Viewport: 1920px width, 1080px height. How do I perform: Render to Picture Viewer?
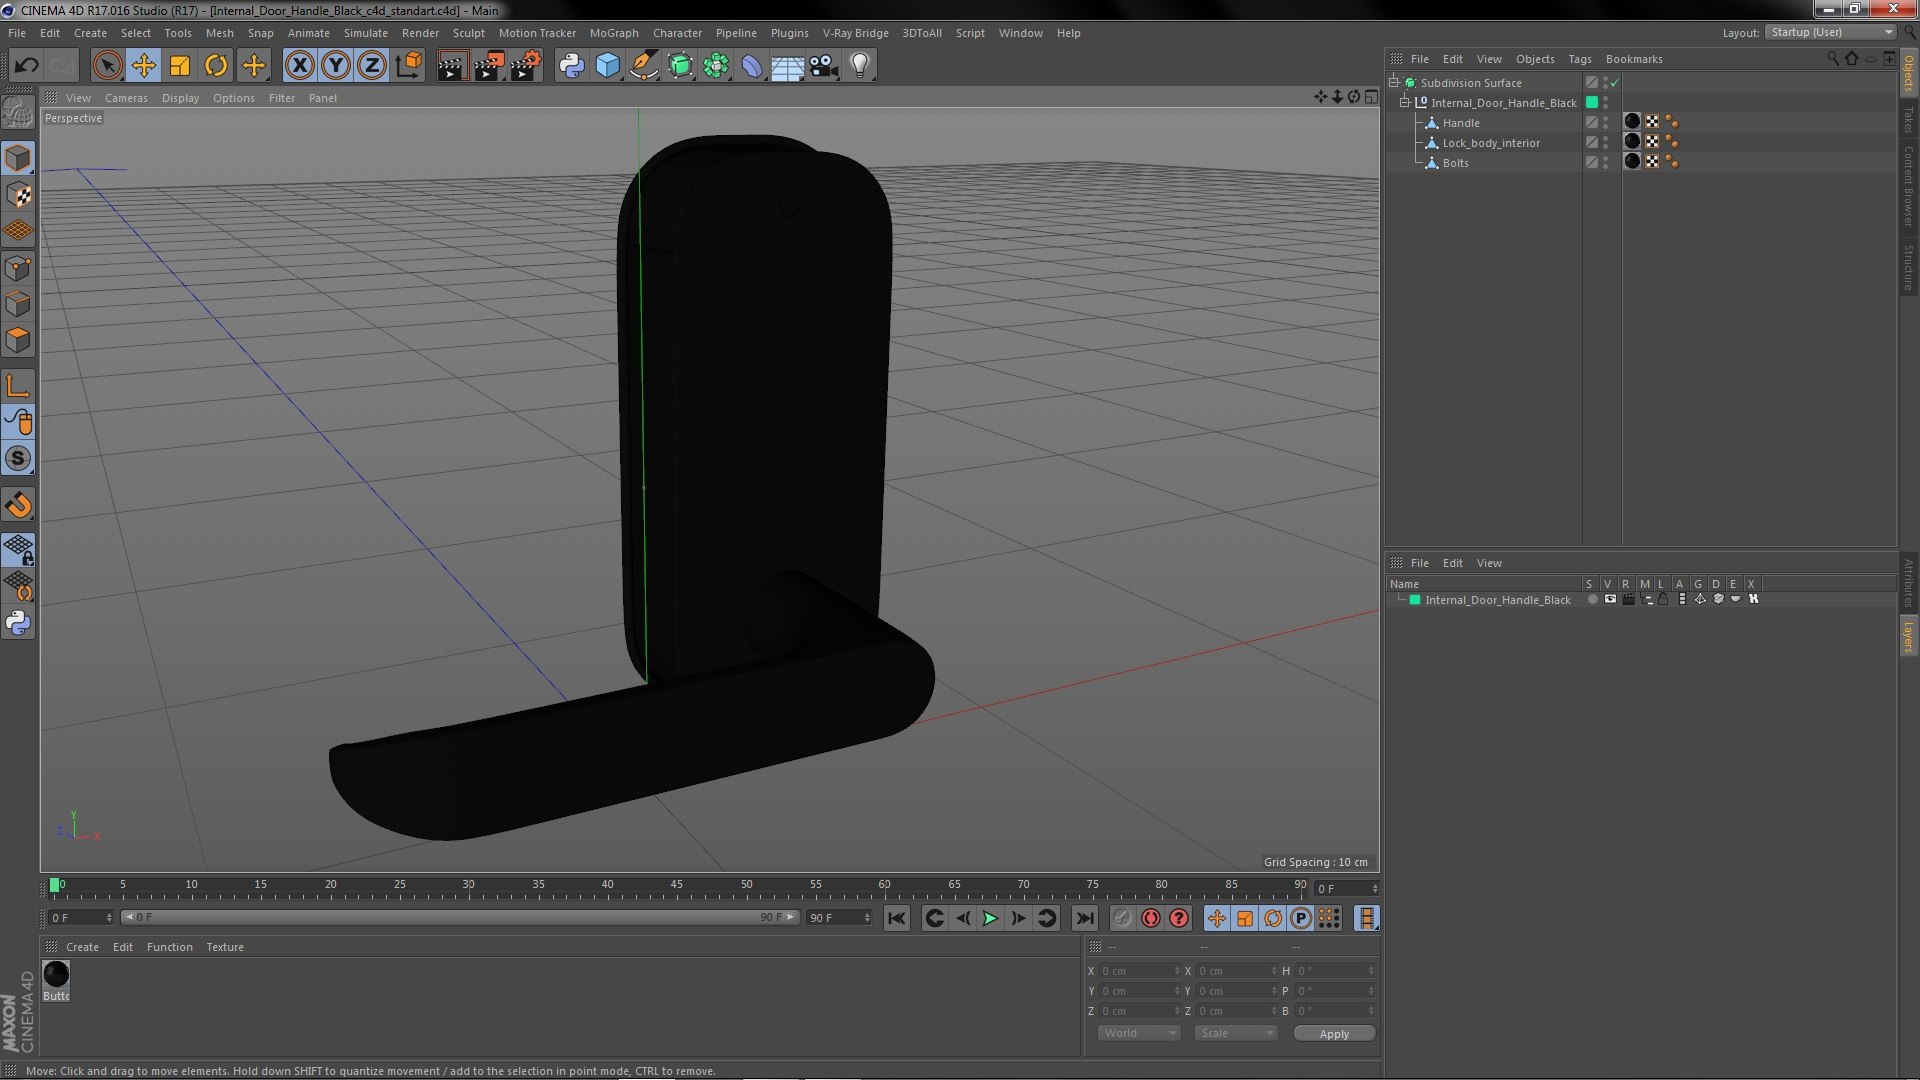tap(489, 66)
